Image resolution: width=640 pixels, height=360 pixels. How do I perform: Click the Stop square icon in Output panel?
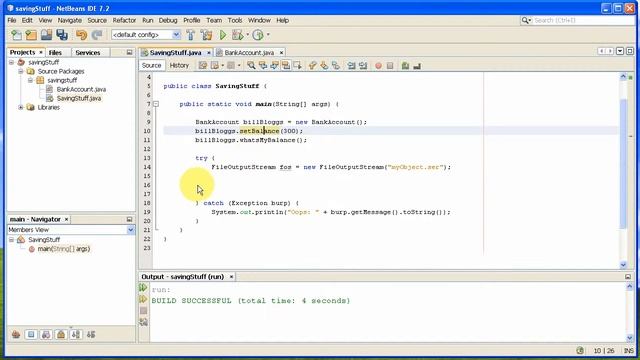[143, 311]
